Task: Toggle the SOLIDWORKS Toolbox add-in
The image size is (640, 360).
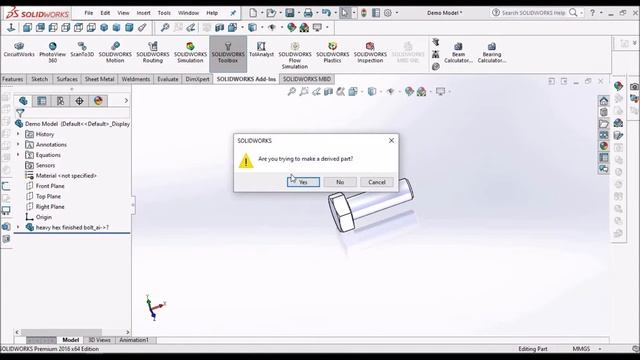Action: pyautogui.click(x=228, y=53)
